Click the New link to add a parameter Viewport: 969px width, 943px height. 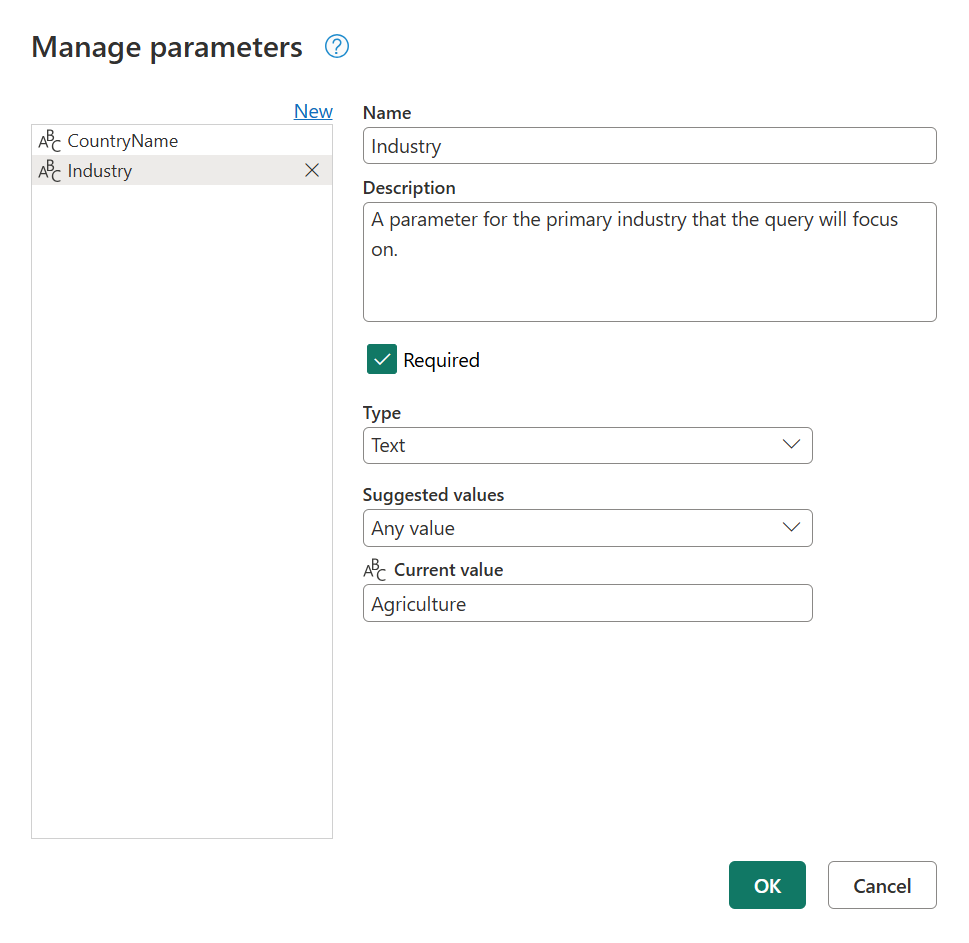click(313, 111)
